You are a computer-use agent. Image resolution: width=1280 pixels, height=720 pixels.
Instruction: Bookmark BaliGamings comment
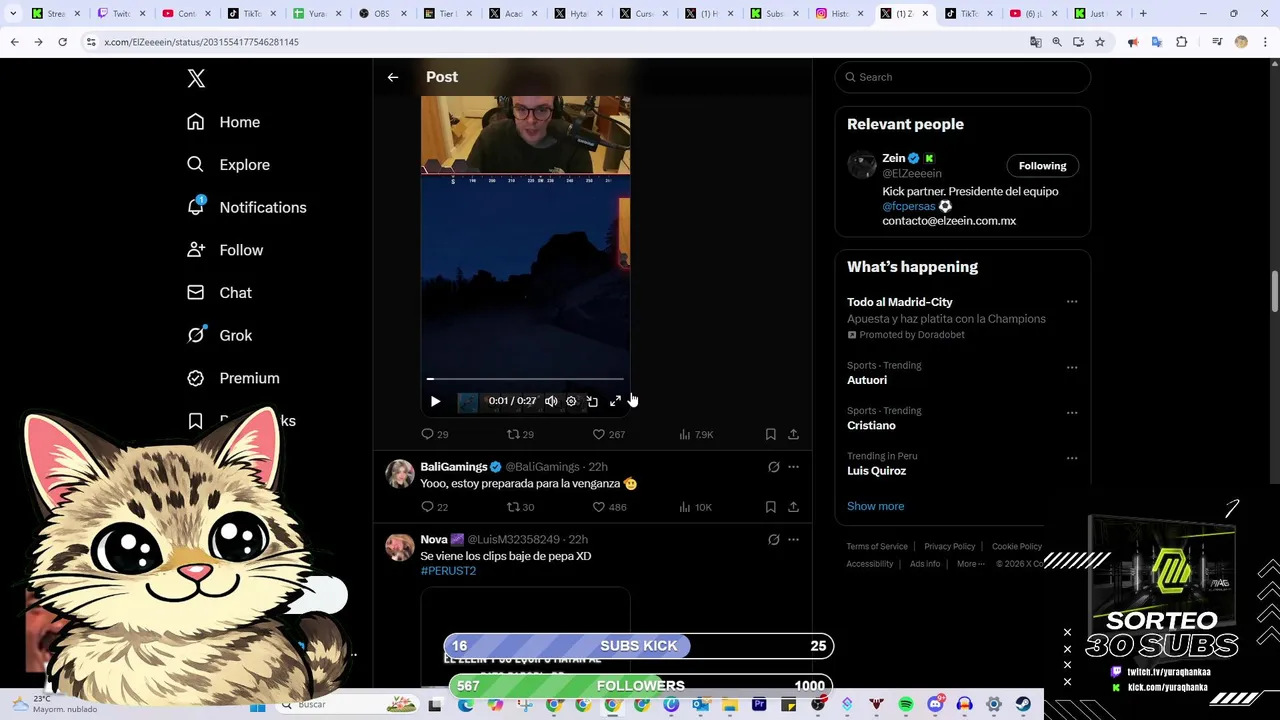[770, 507]
